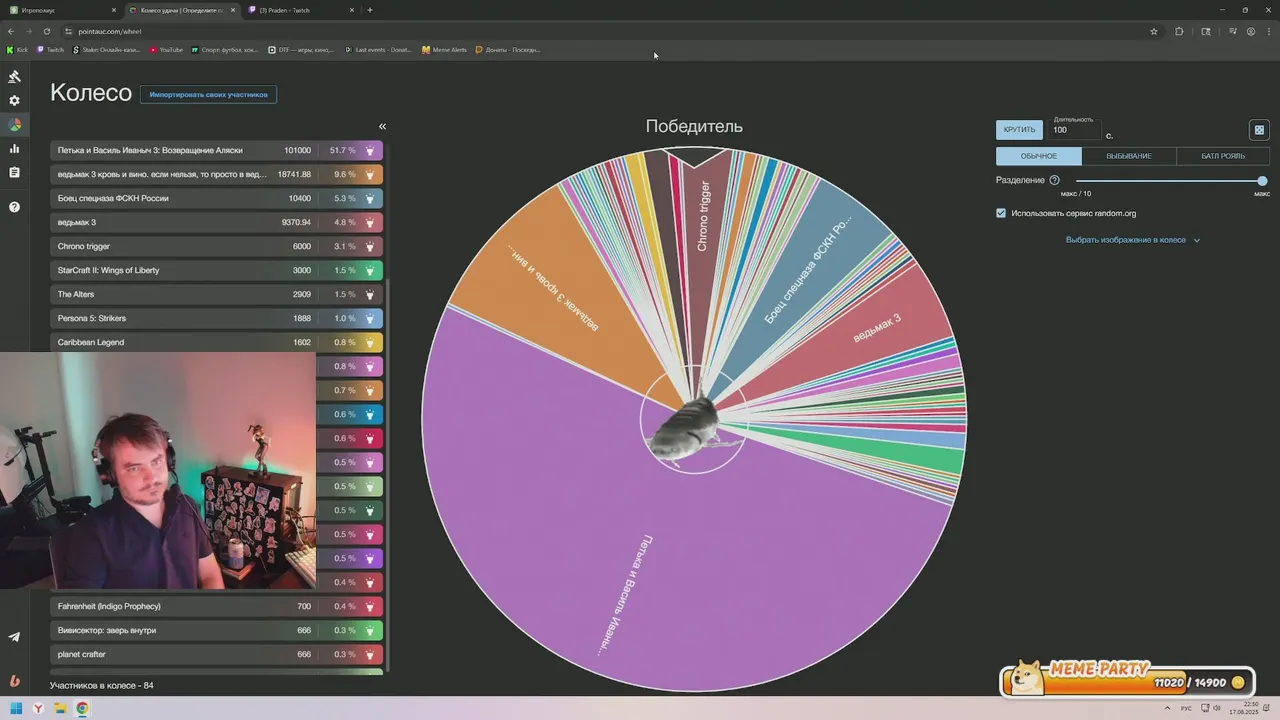Image resolution: width=1280 pixels, height=720 pixels.
Task: Open the Last events - Donat bookmark
Action: coord(378,49)
